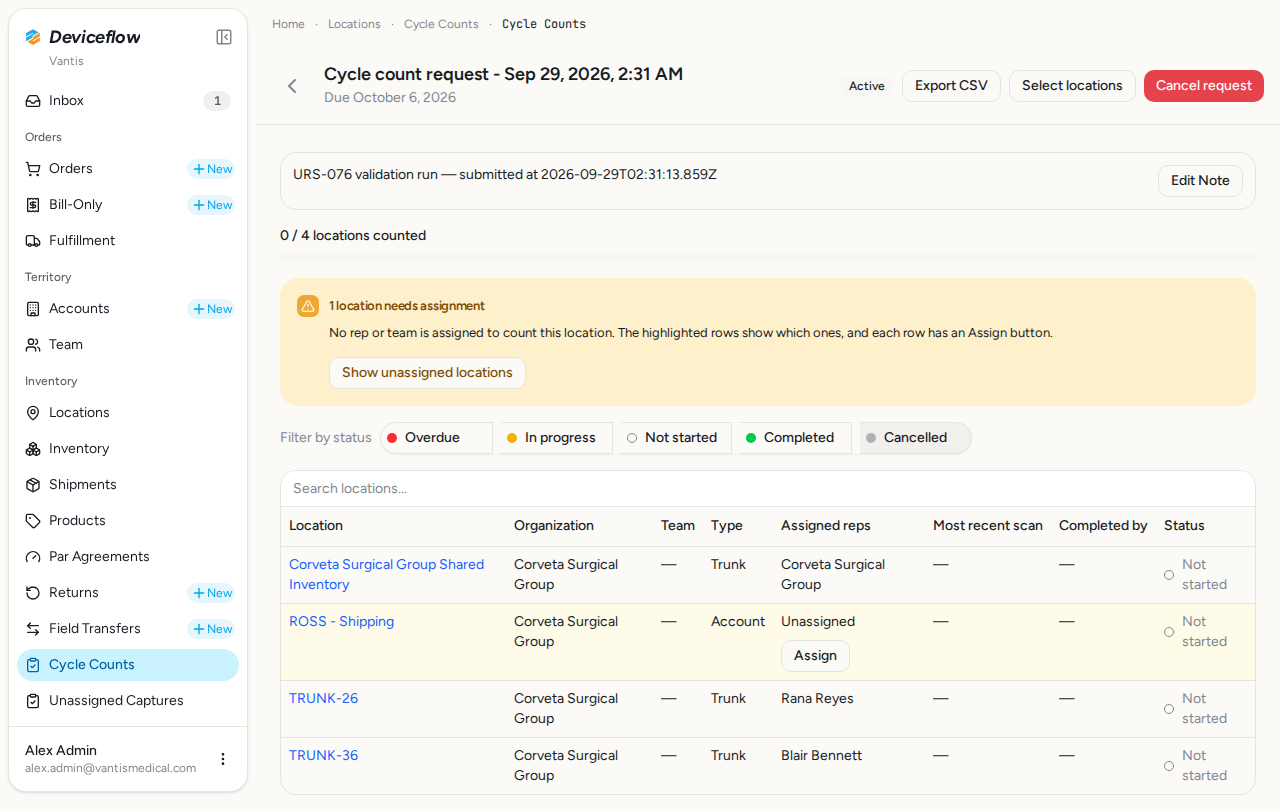This screenshot has height=811, width=1280.
Task: Click the Field Transfers arrows icon
Action: click(x=33, y=629)
